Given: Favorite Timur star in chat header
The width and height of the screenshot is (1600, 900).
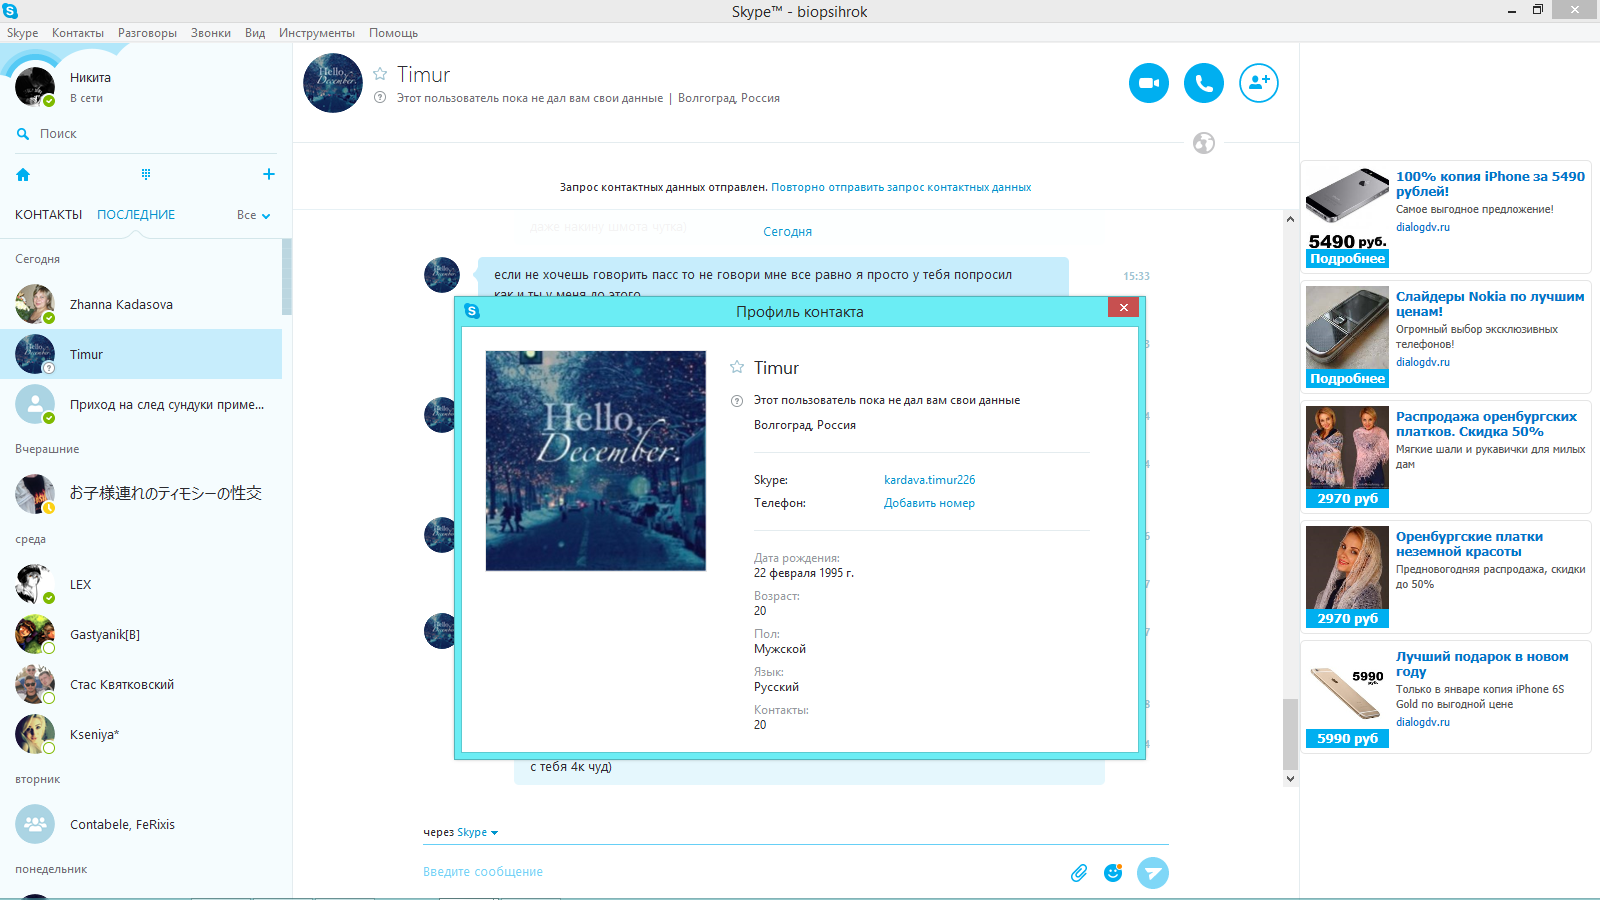Looking at the screenshot, I should (x=380, y=74).
